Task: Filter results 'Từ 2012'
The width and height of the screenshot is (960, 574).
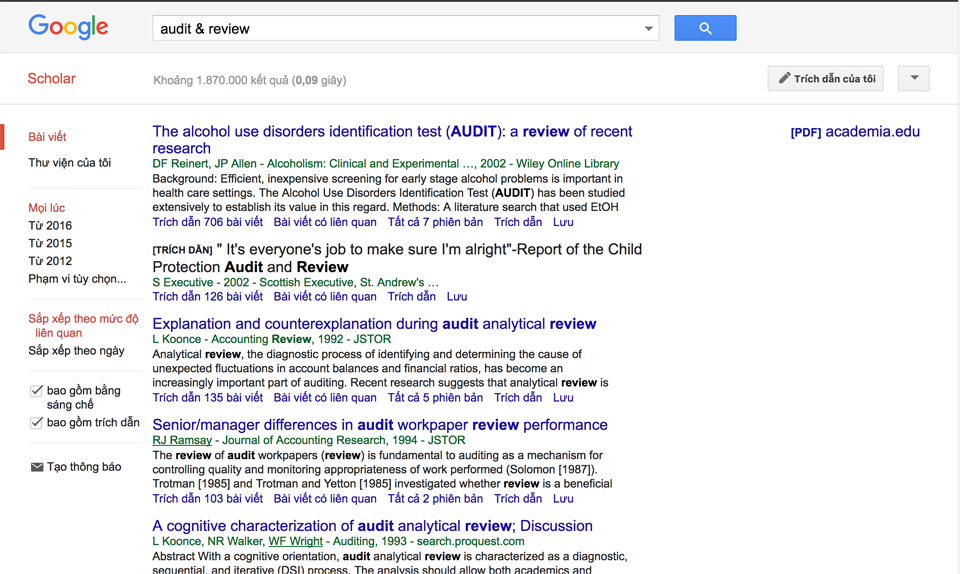Action: (x=50, y=261)
